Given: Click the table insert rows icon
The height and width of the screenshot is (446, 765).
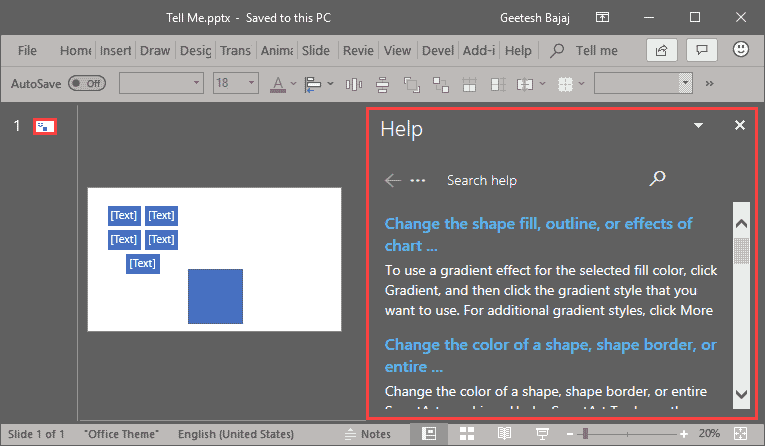Looking at the screenshot, I should pyautogui.click(x=469, y=84).
